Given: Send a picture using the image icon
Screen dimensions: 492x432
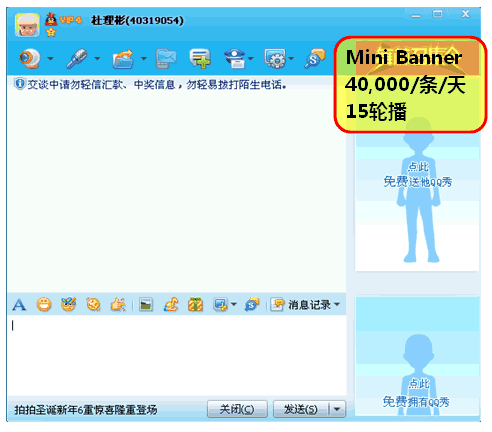Looking at the screenshot, I should tap(146, 305).
